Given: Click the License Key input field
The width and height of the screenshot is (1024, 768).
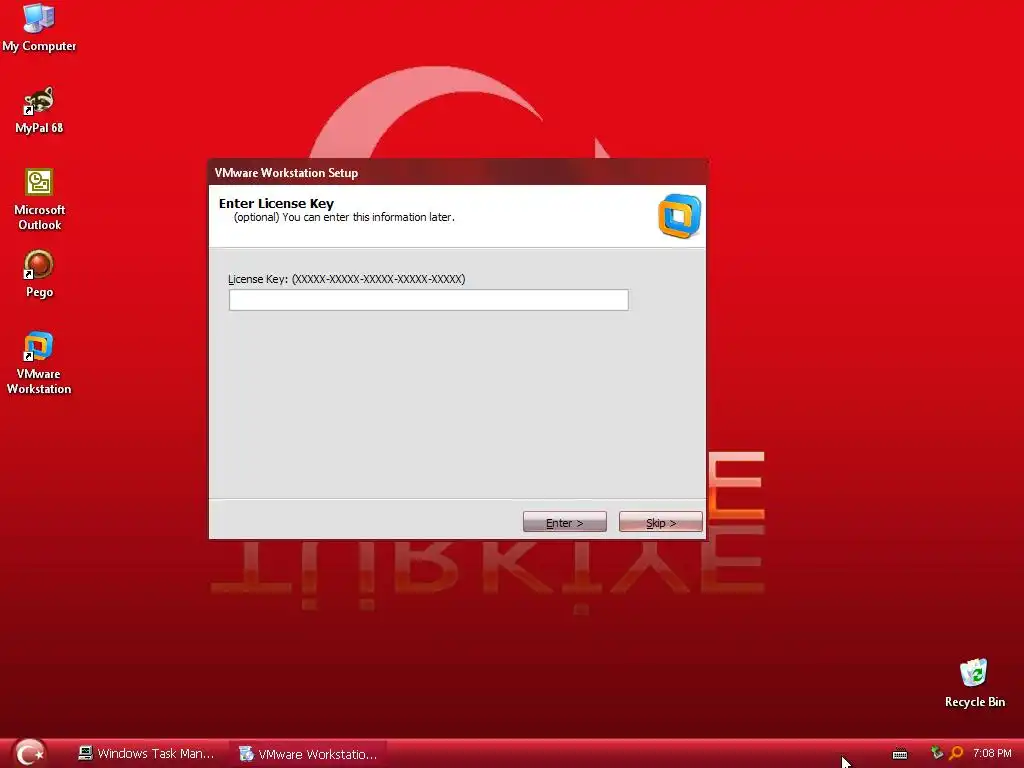Looking at the screenshot, I should (428, 300).
